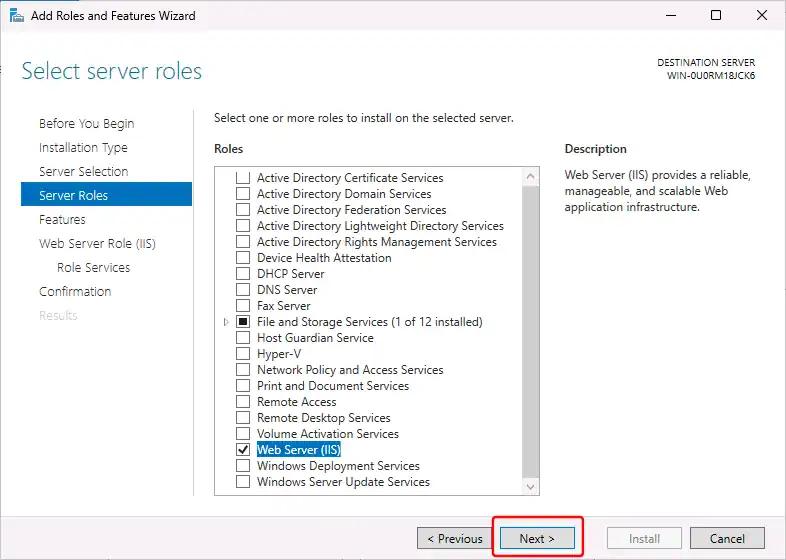Check the DNS Server role
The width and height of the screenshot is (786, 560).
[242, 290]
